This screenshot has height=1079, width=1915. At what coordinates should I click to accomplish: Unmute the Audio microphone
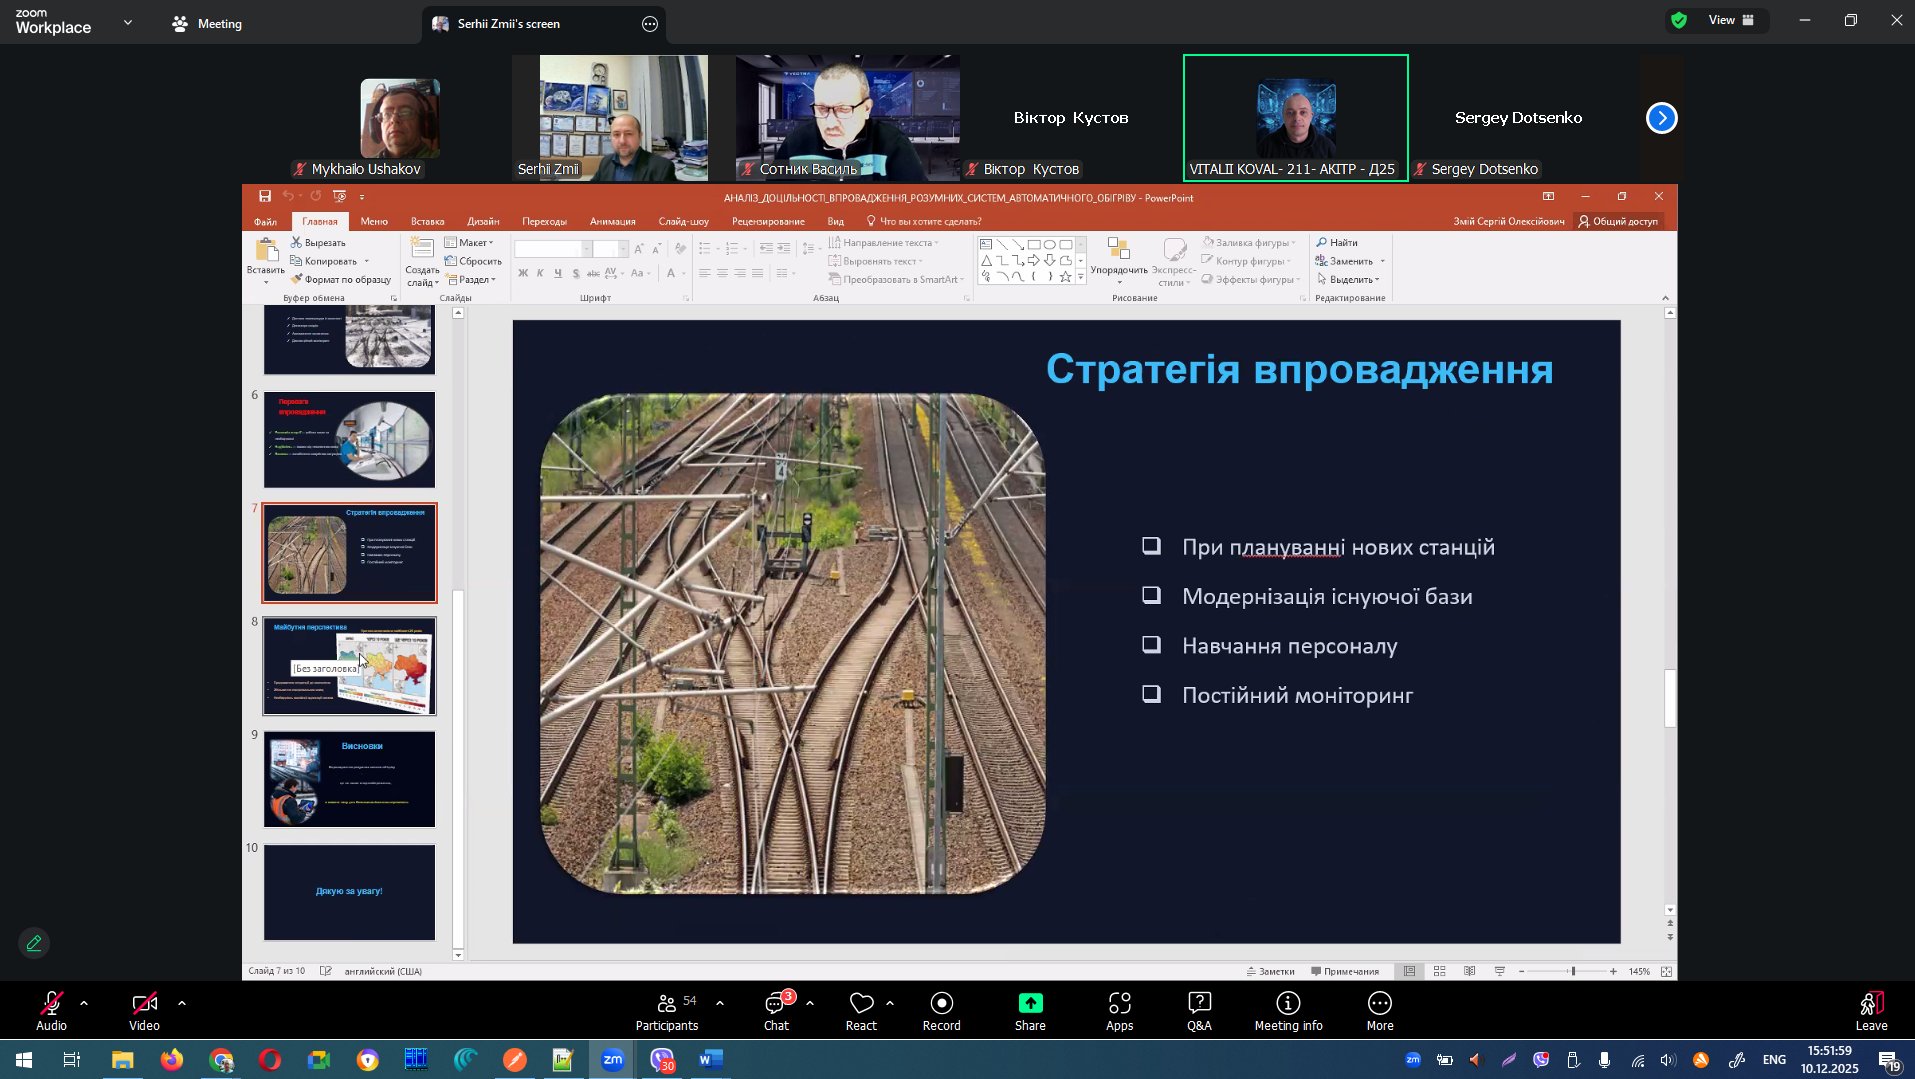[x=51, y=1010]
